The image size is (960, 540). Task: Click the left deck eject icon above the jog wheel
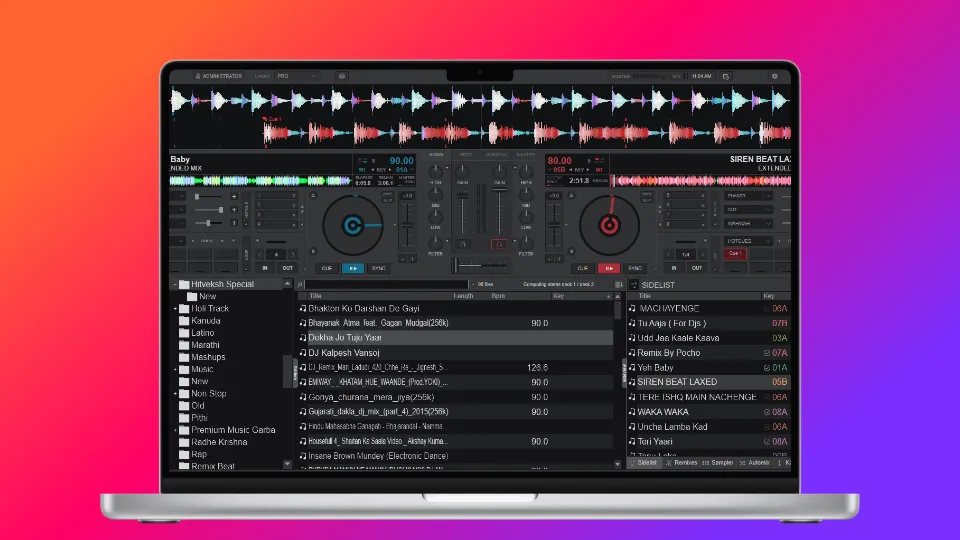pos(313,196)
